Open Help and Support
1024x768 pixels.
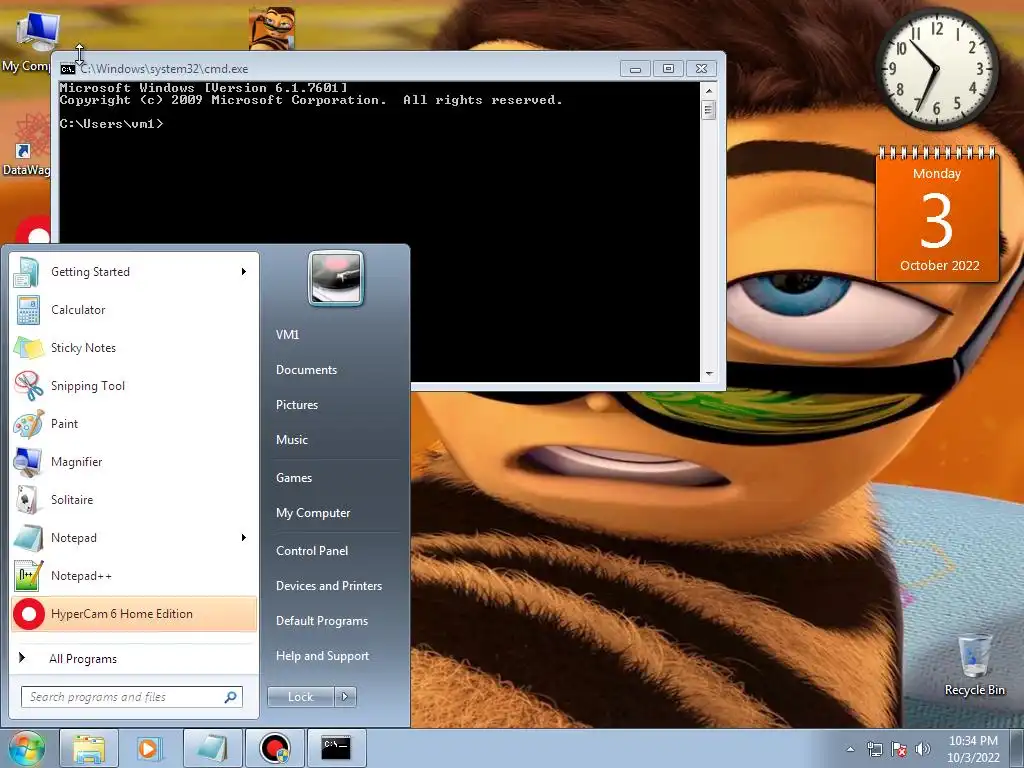point(322,656)
